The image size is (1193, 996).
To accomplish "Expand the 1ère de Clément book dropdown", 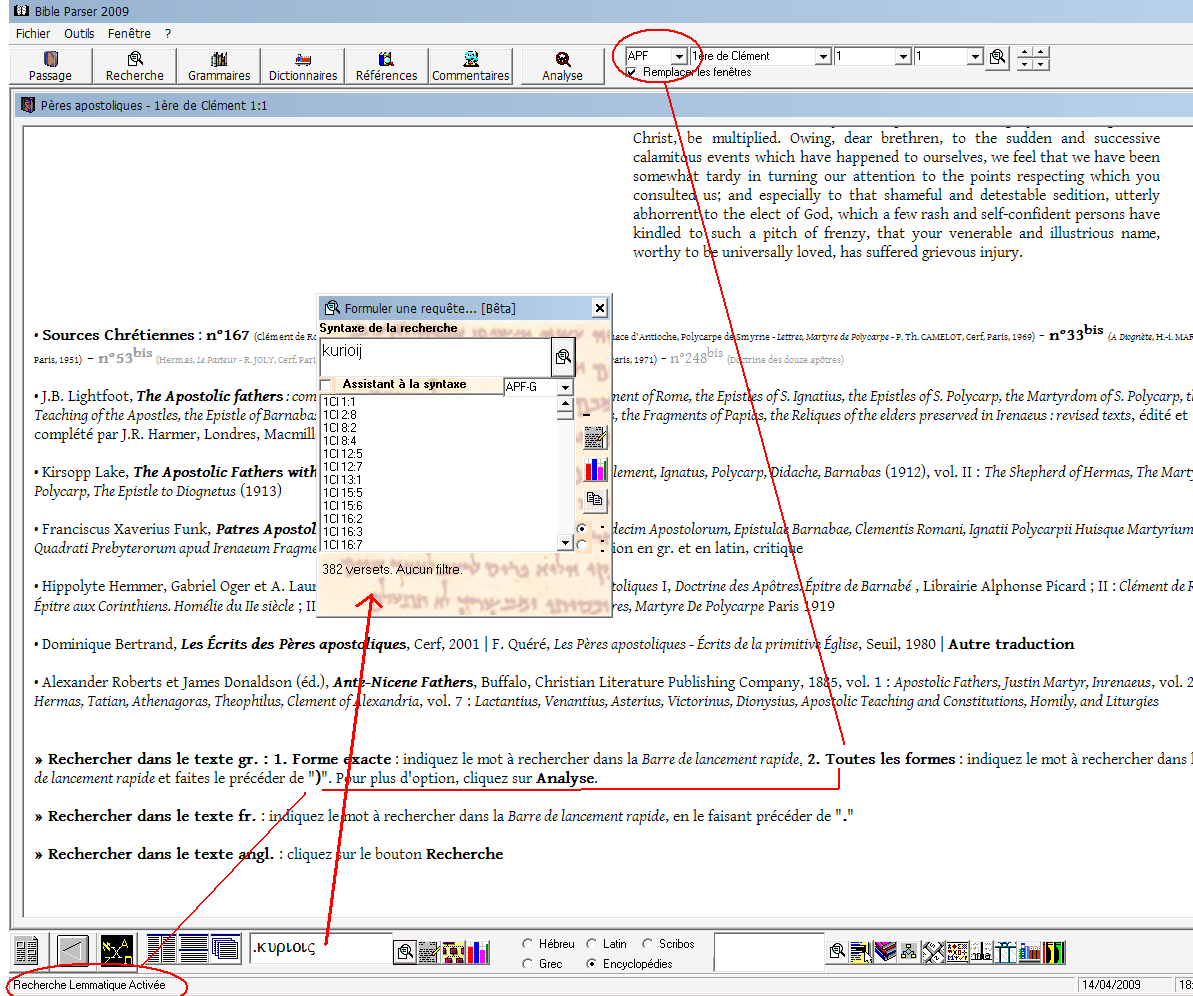I will click(x=822, y=56).
